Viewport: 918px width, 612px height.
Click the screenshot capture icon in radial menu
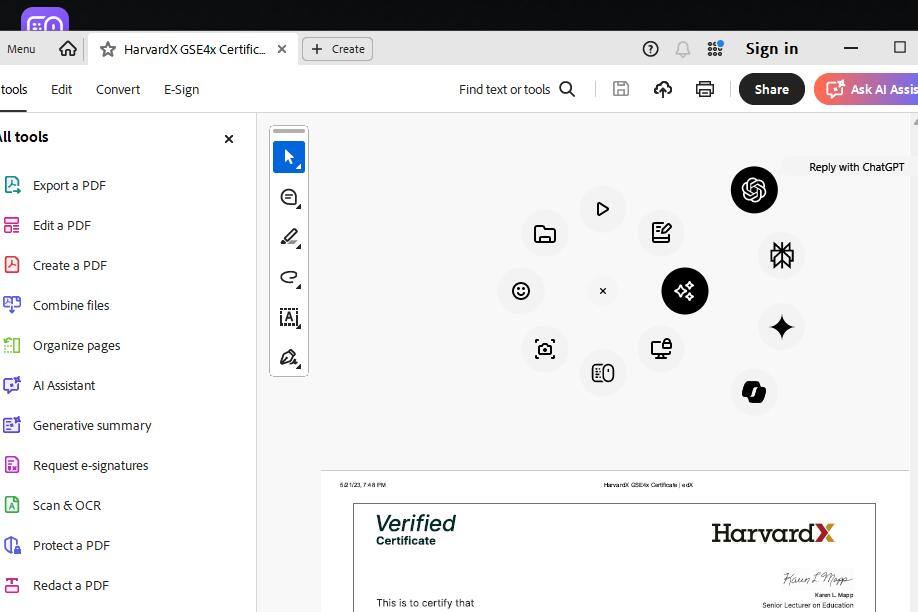pos(545,349)
